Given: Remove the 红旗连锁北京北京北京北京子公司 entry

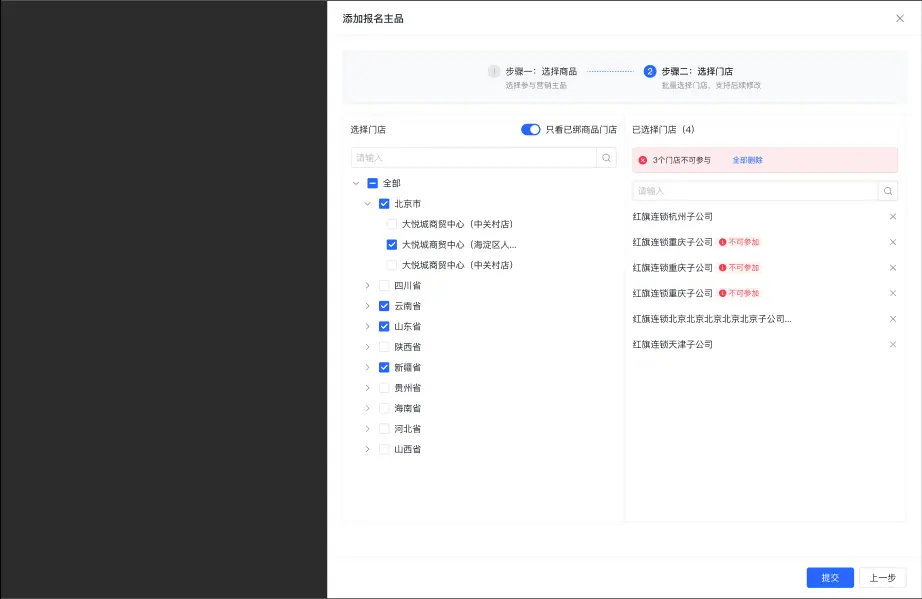Looking at the screenshot, I should [x=893, y=319].
